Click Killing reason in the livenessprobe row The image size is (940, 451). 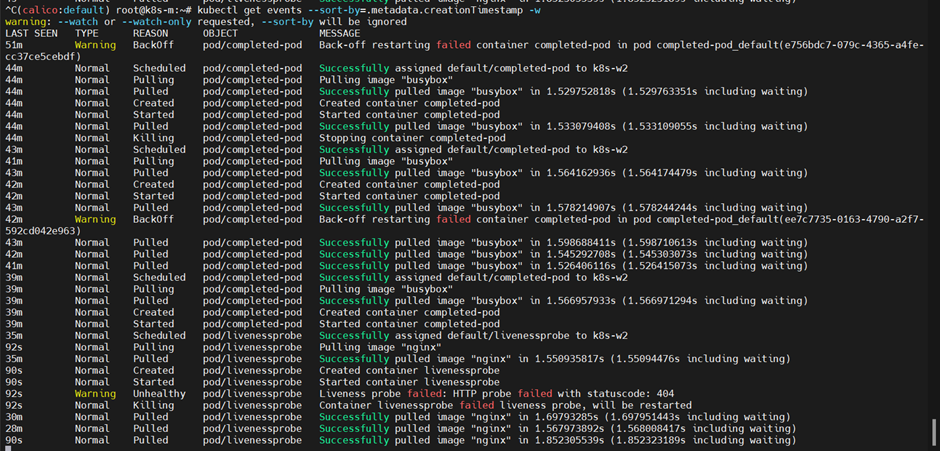coord(153,405)
